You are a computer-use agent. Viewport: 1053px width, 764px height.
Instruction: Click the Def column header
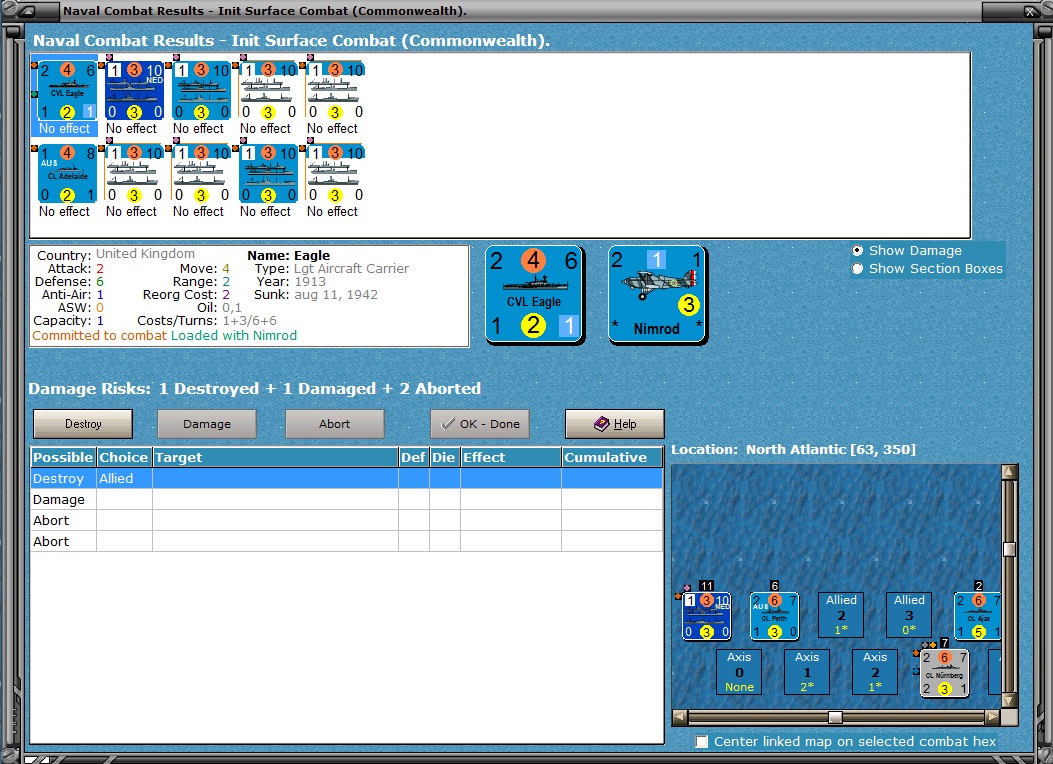pyautogui.click(x=414, y=457)
